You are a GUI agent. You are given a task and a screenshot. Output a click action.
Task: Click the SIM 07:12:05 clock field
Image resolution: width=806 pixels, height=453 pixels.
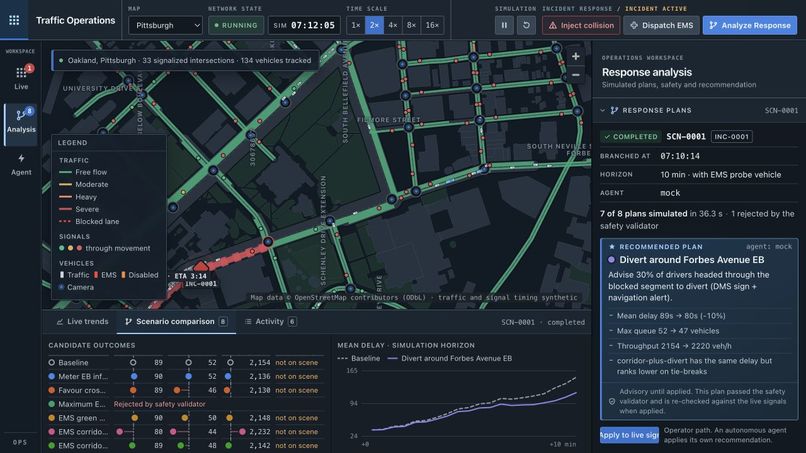tap(304, 25)
